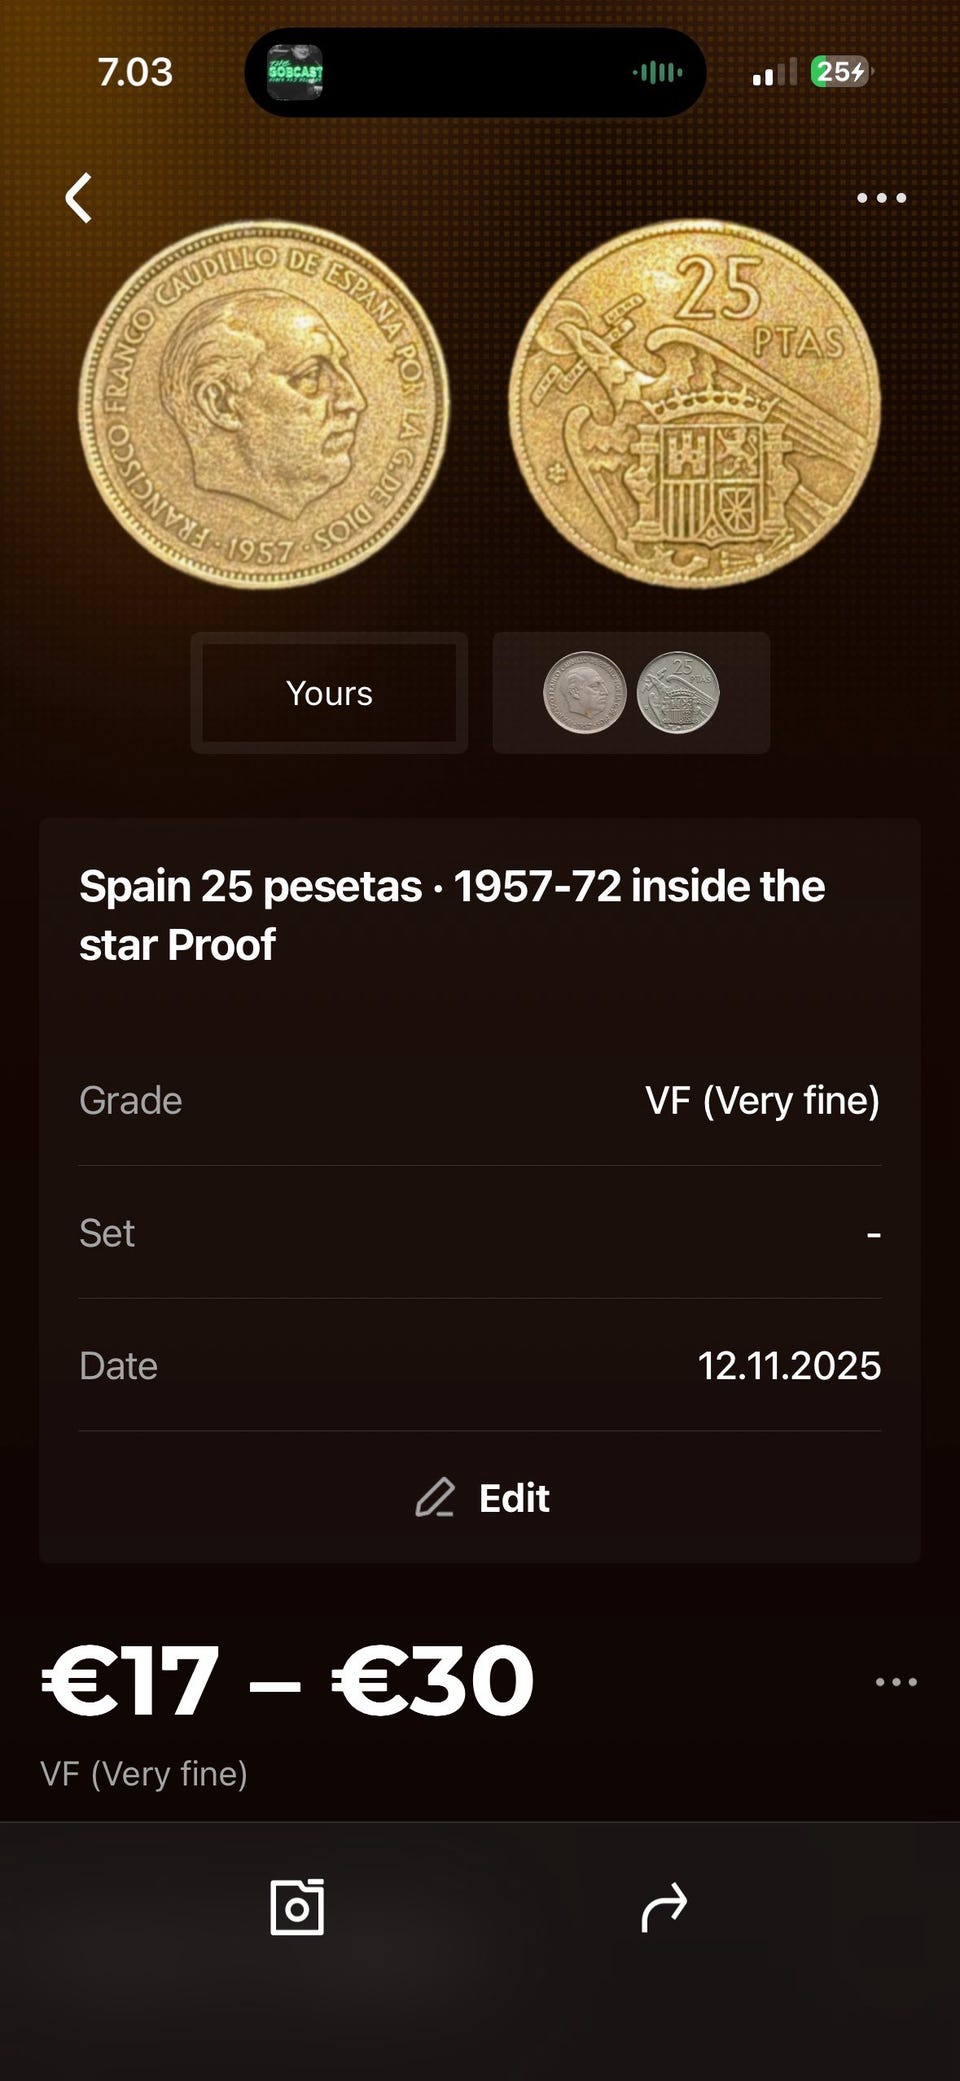Image resolution: width=960 pixels, height=2081 pixels.
Task: Open the top-right three-dot menu
Action: [x=881, y=198]
